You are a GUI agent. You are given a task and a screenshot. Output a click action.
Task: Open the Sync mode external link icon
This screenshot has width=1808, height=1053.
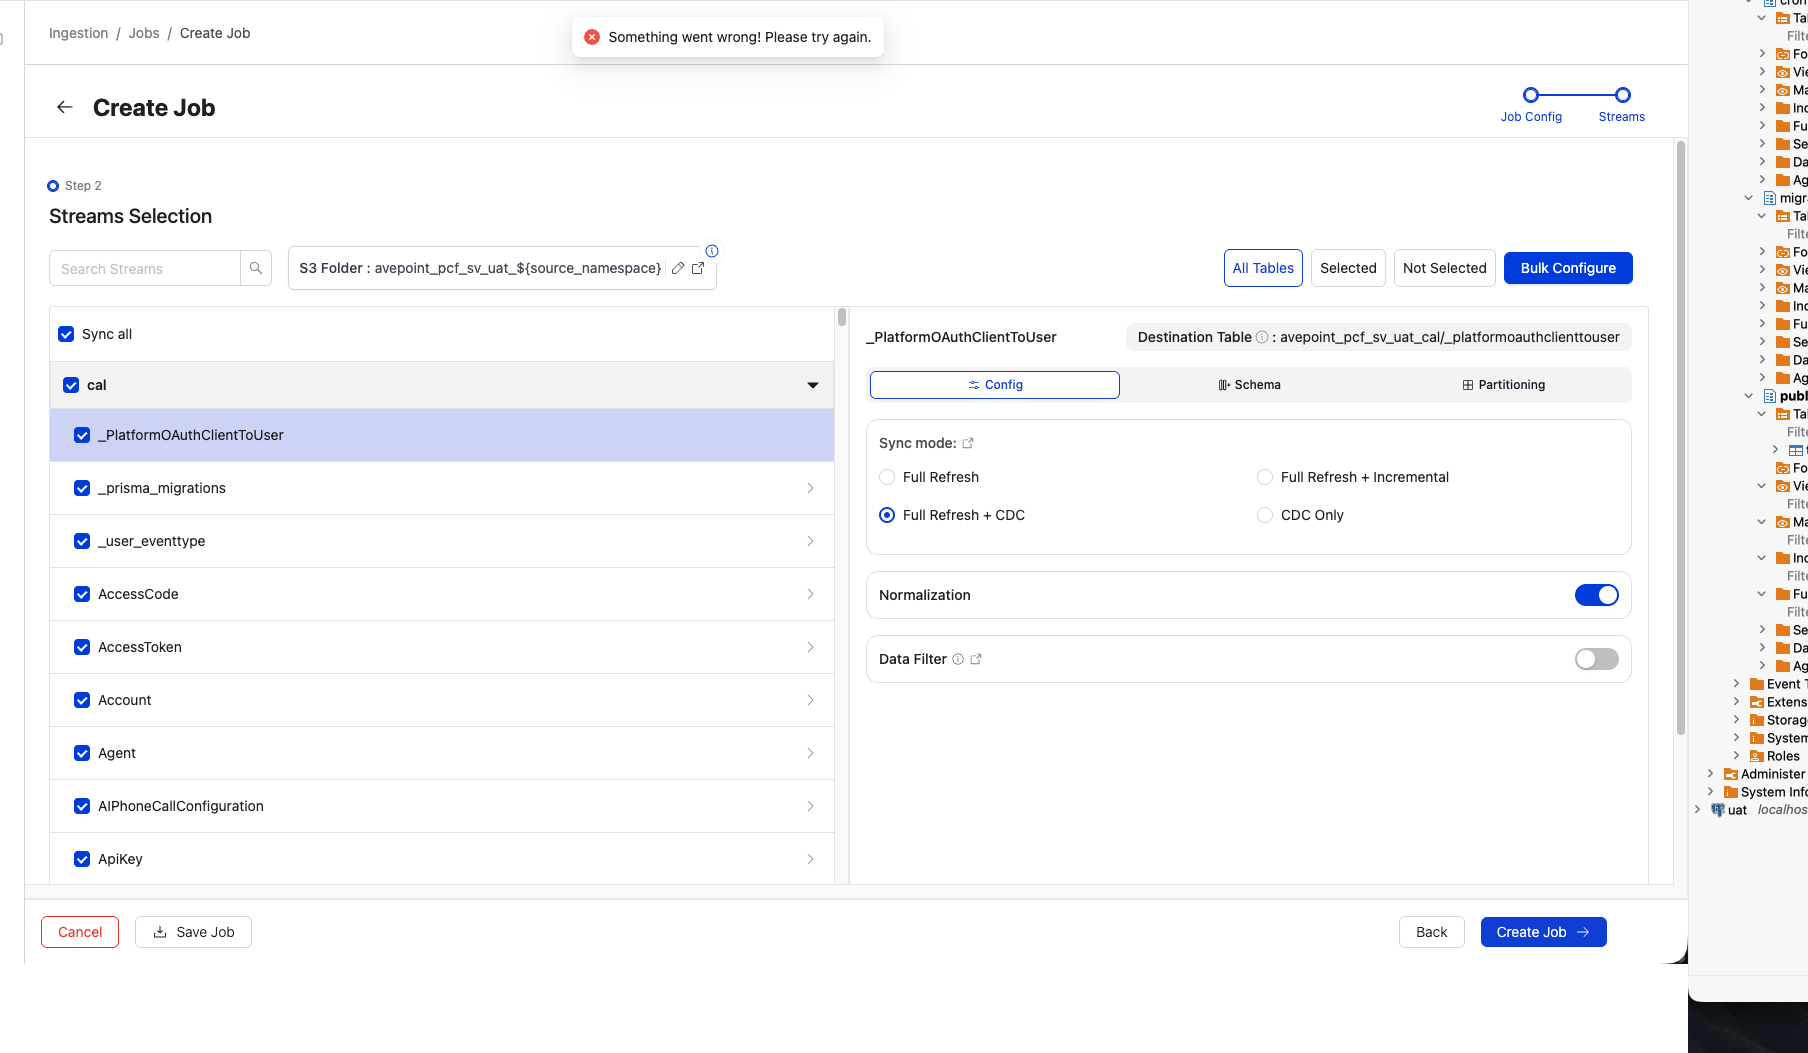pyautogui.click(x=968, y=443)
